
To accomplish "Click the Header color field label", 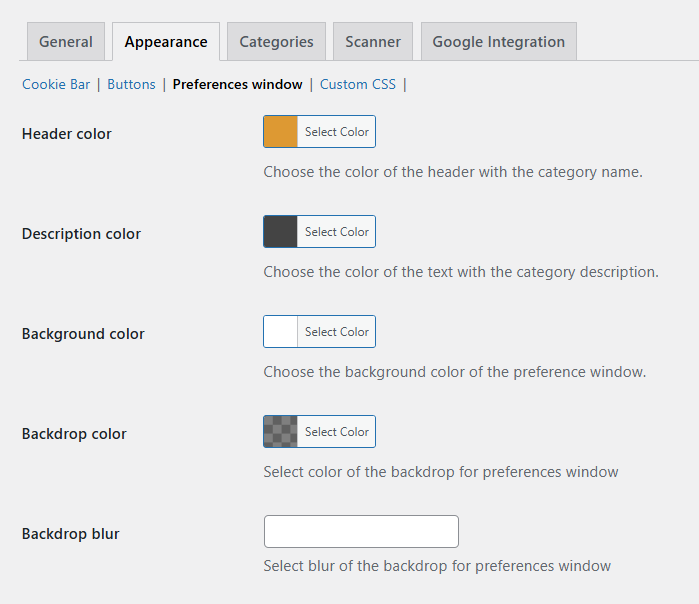I will click(67, 134).
